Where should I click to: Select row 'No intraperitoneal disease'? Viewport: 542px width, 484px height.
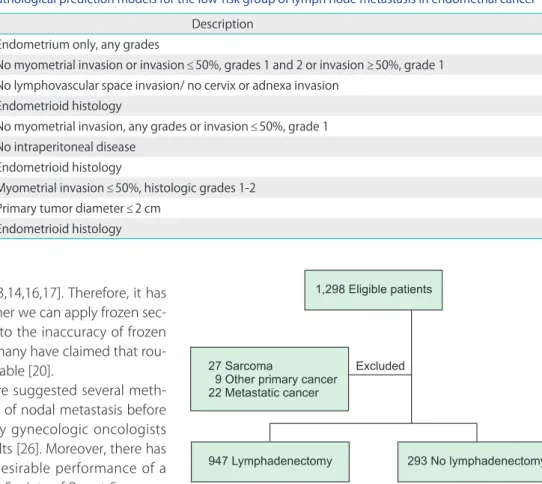tap(271, 147)
